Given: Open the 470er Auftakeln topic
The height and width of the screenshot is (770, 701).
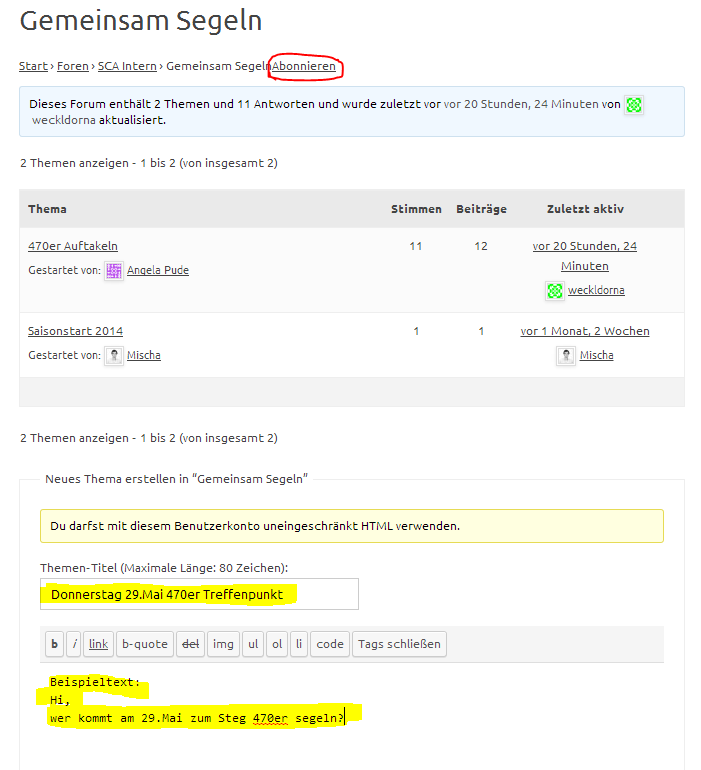Looking at the screenshot, I should [73, 246].
